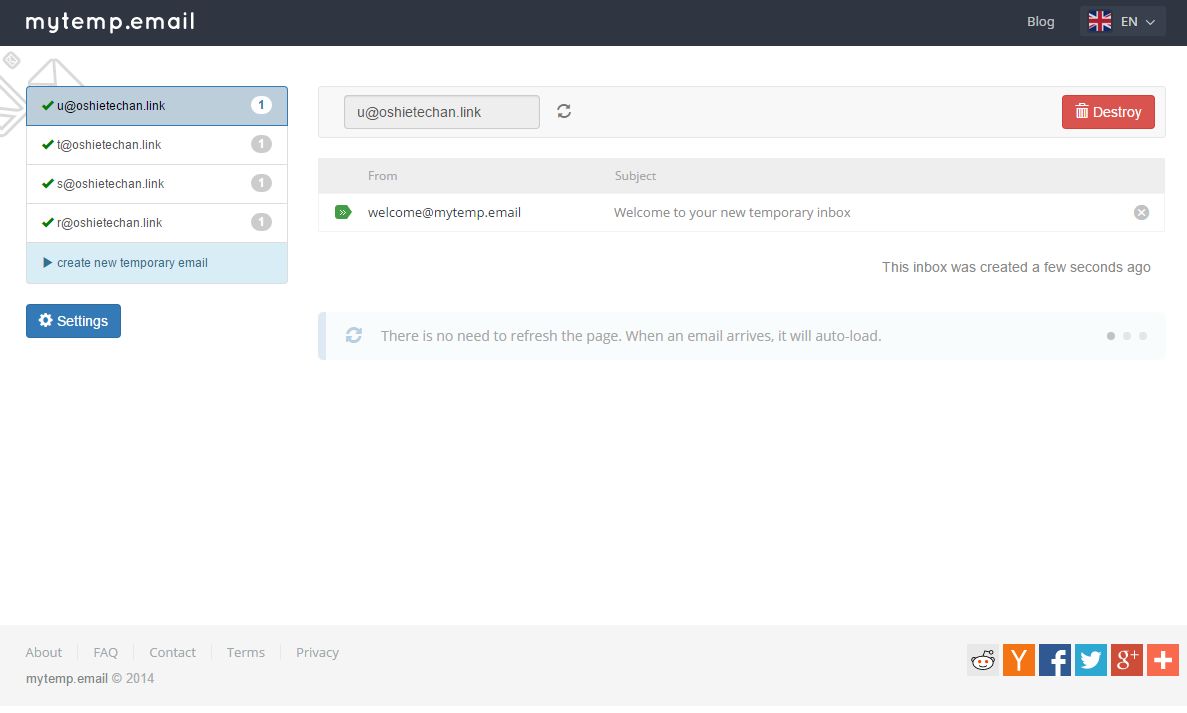This screenshot has width=1187, height=713.
Task: Delete the welcome email with the X icon
Action: (1141, 213)
